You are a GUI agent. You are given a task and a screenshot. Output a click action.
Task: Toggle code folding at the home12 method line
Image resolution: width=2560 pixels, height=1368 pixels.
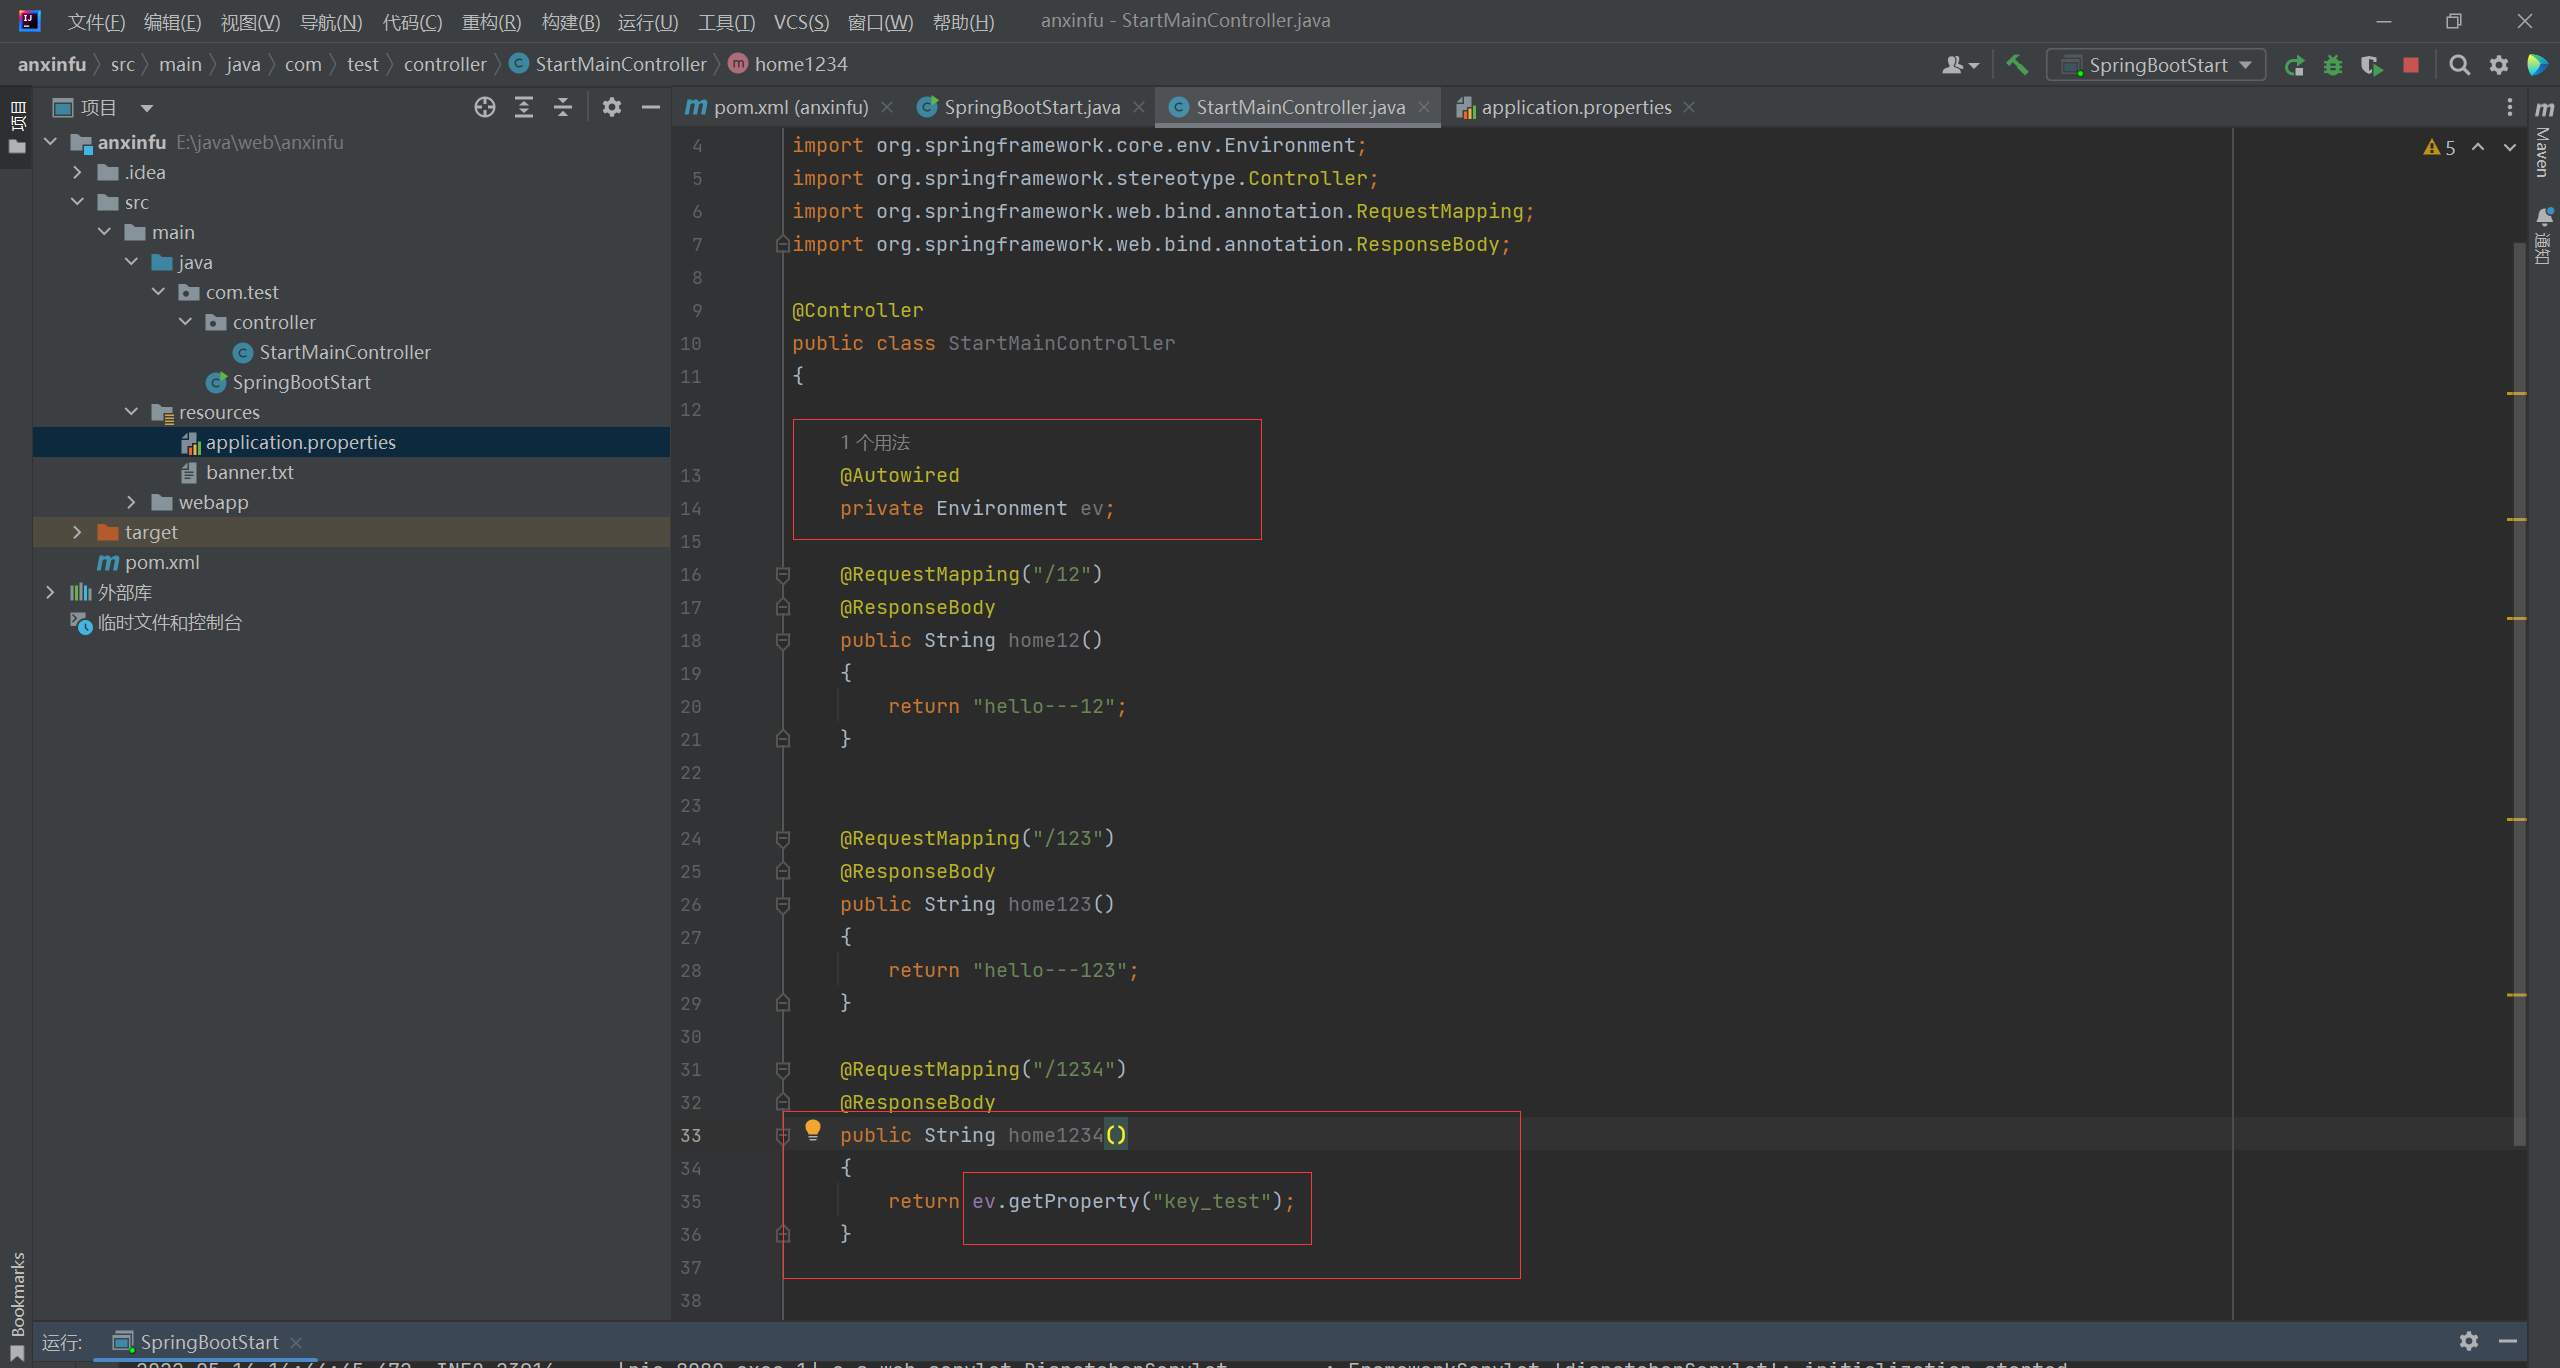tap(783, 640)
